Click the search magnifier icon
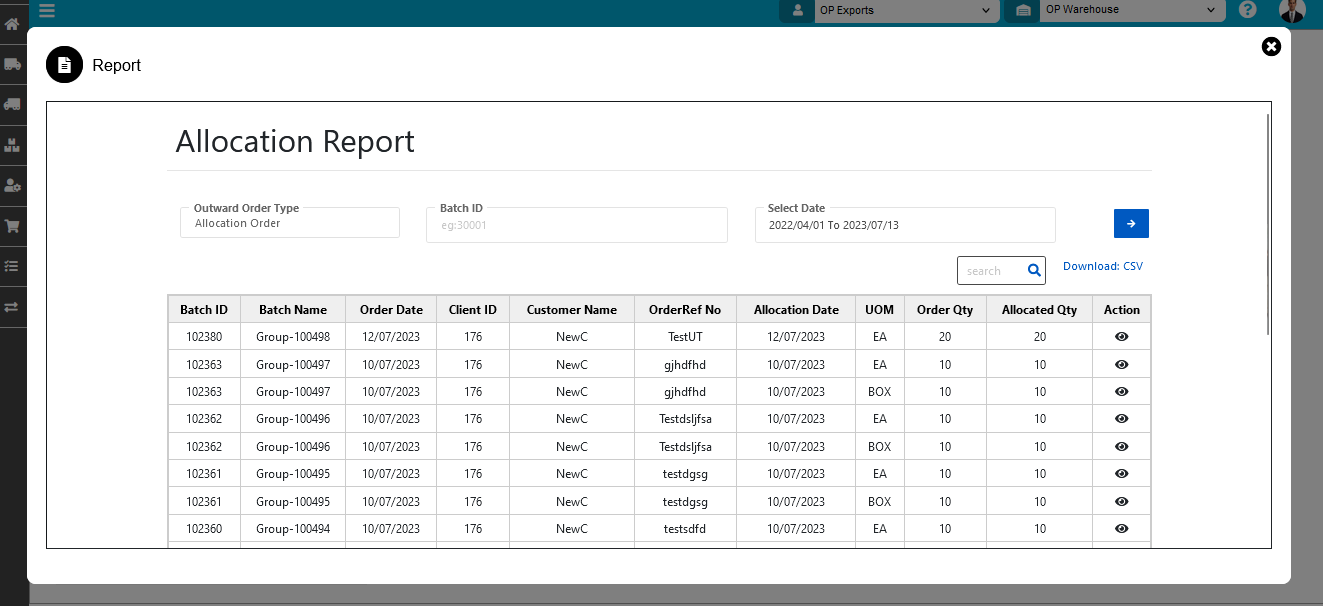Viewport: 1323px width, 606px height. tap(1034, 270)
